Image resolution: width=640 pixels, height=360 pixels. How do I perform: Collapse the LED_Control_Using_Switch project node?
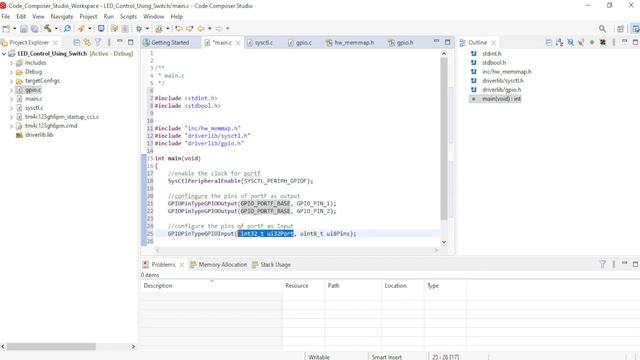point(4,54)
